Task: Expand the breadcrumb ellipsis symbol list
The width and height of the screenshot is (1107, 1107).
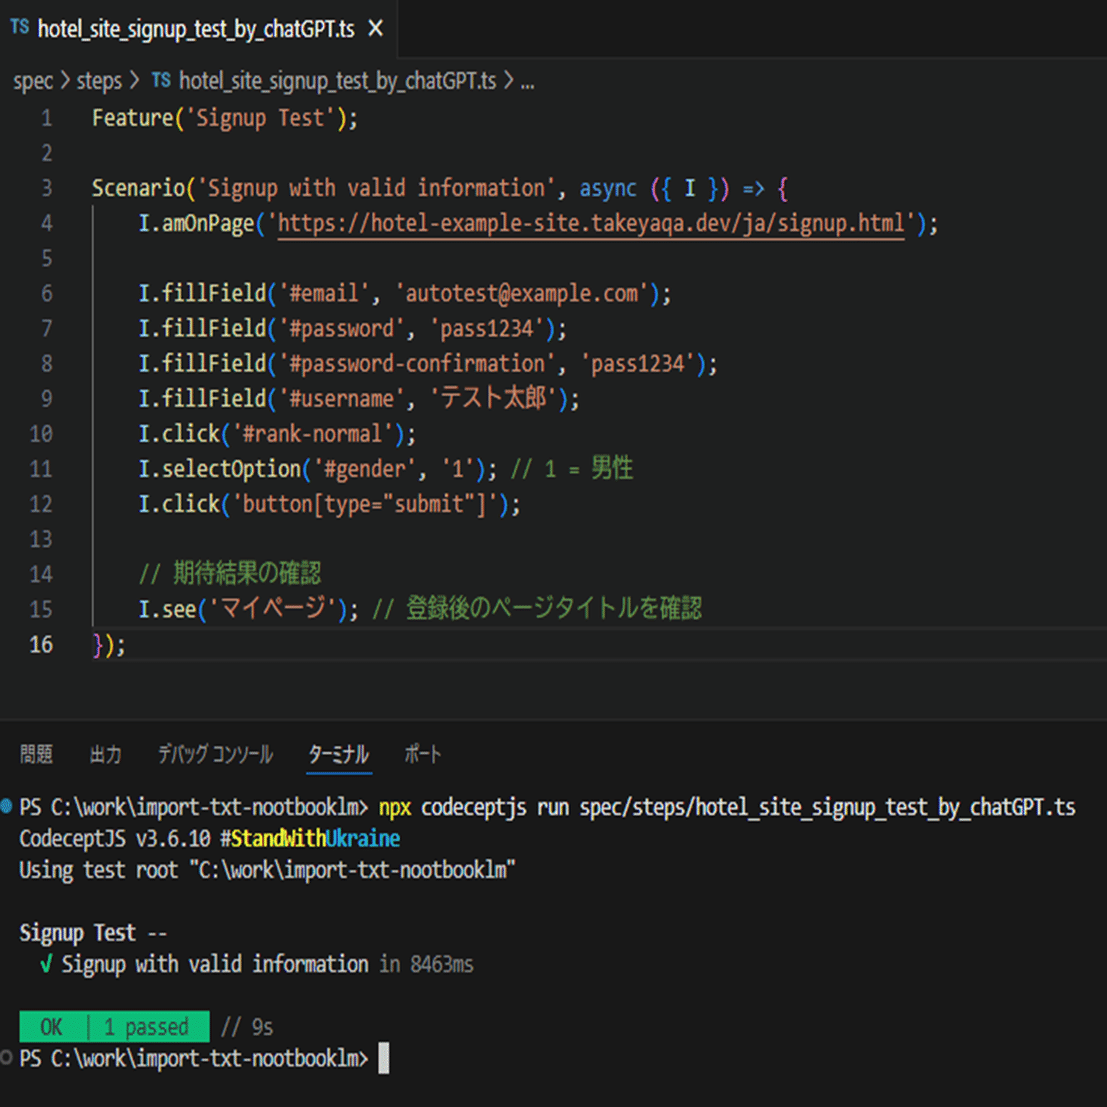Action: pos(527,83)
